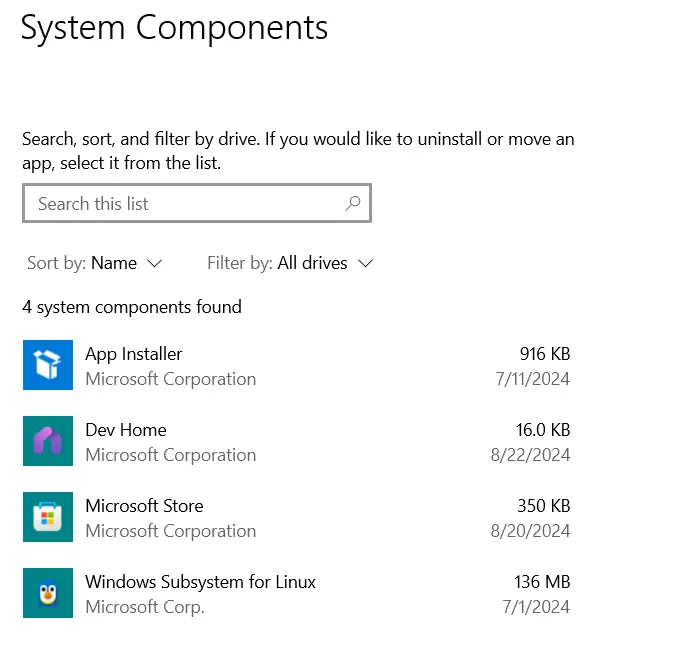Click the 350 KB Microsoft Store size
The image size is (688, 665).
[544, 506]
